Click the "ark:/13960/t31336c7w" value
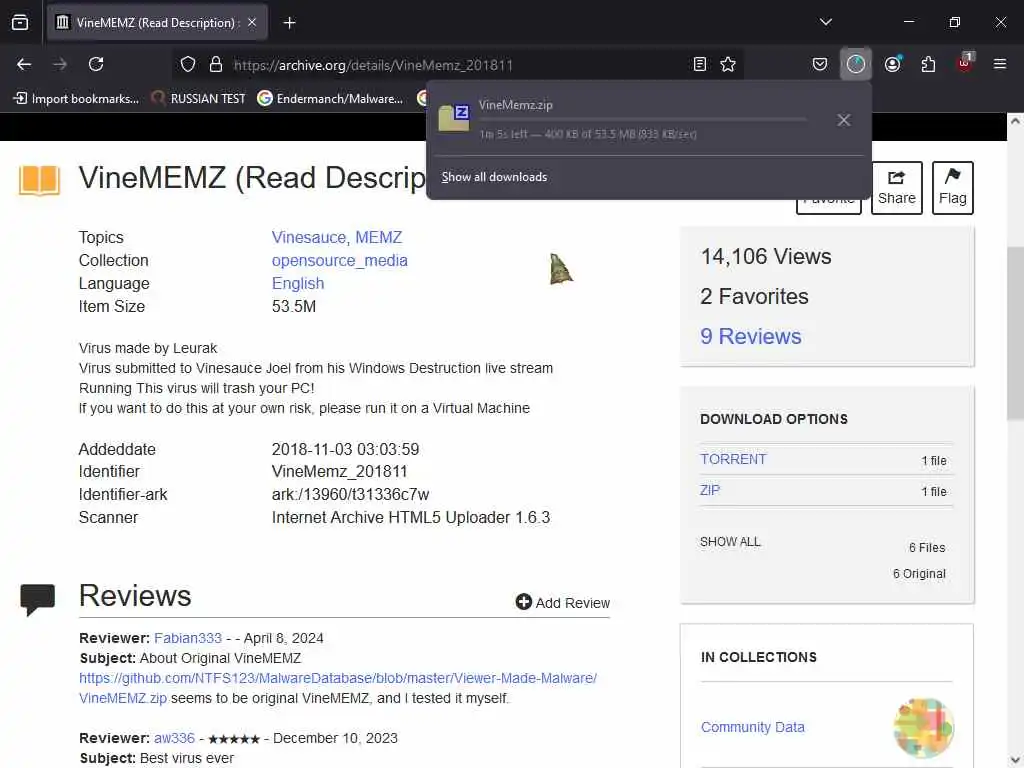Screen dimensions: 1024x768 pyautogui.click(x=351, y=494)
